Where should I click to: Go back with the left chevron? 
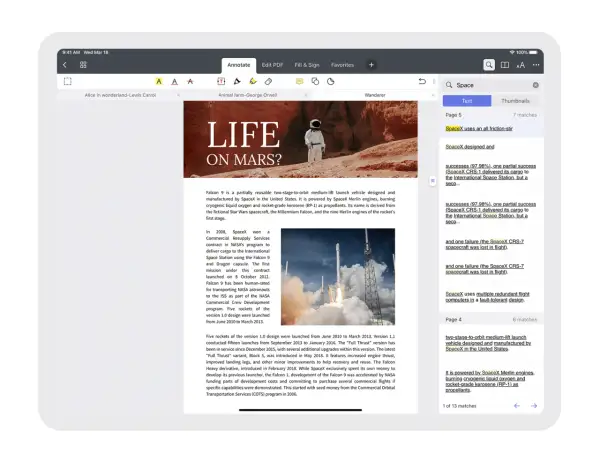[65, 65]
